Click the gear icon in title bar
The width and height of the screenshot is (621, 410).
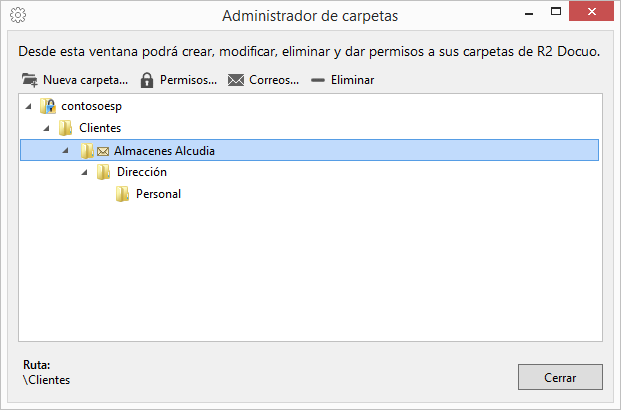[x=18, y=15]
